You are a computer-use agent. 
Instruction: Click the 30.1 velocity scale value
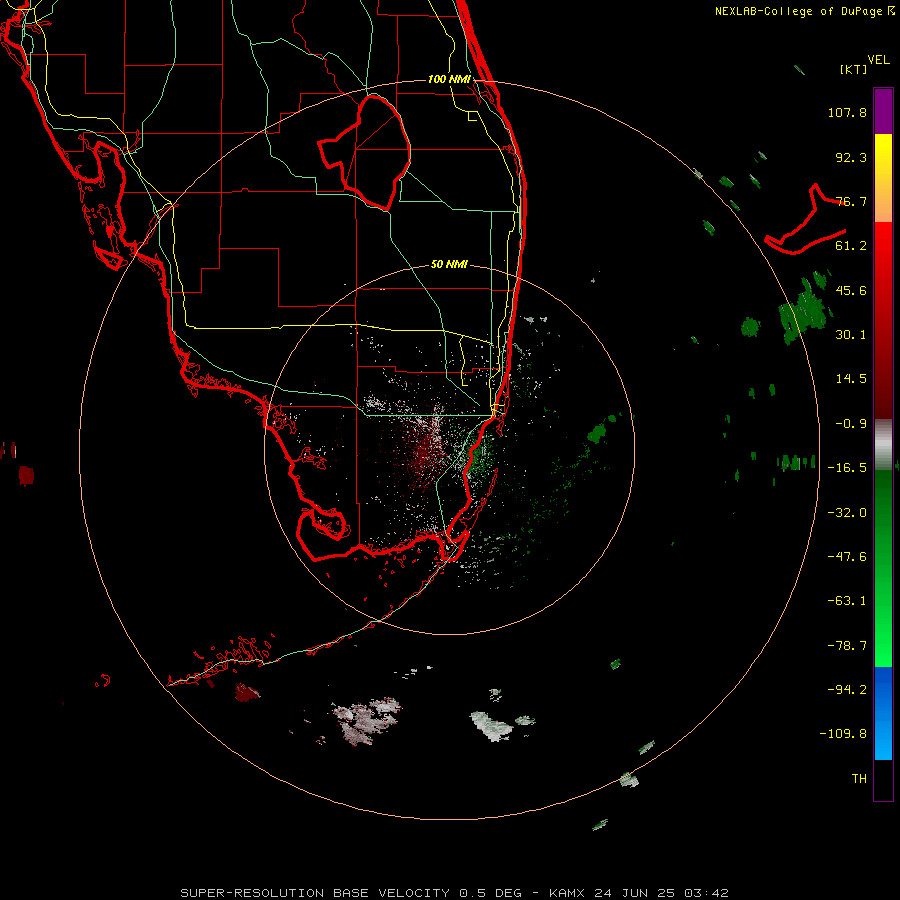851,335
